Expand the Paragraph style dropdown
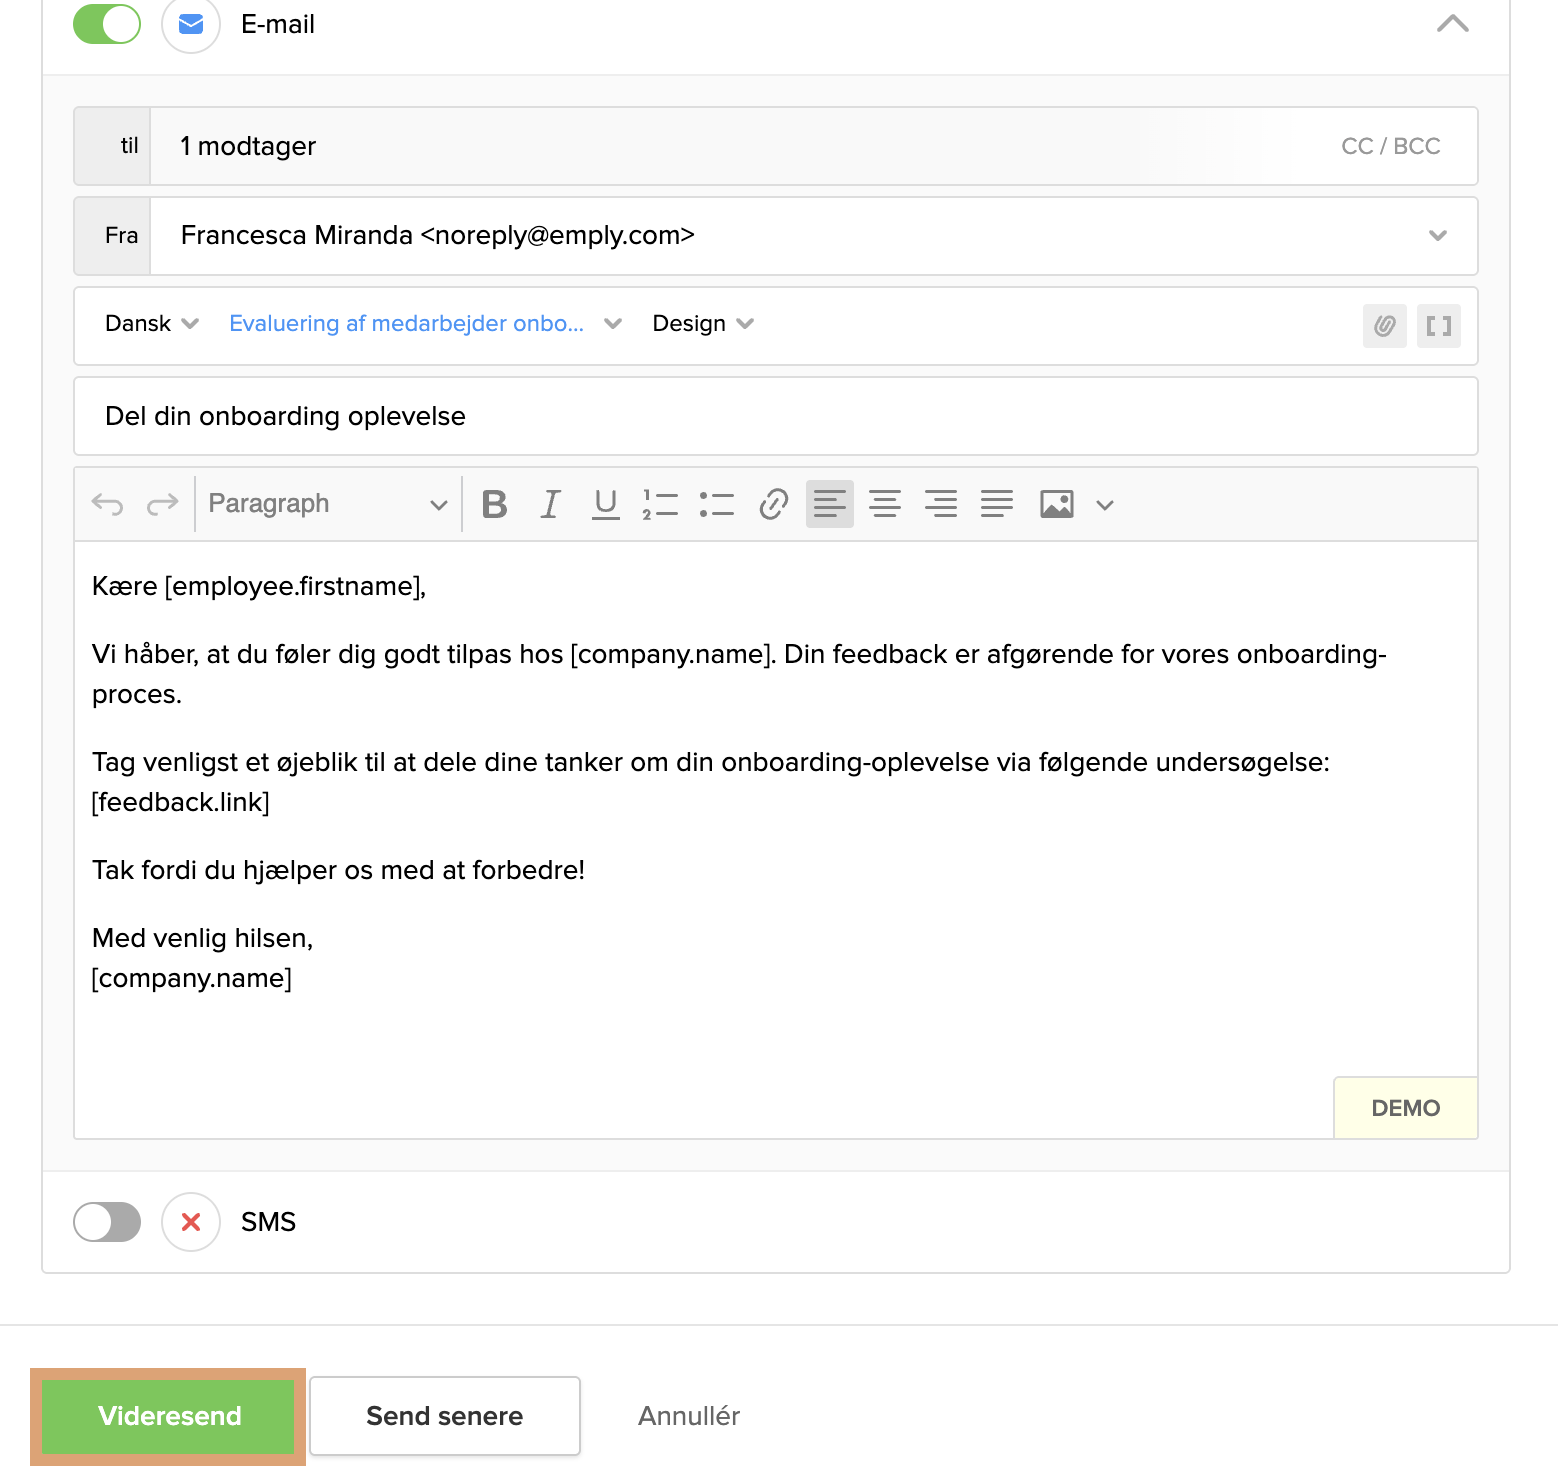Viewport: 1558px width, 1482px height. pyautogui.click(x=327, y=504)
